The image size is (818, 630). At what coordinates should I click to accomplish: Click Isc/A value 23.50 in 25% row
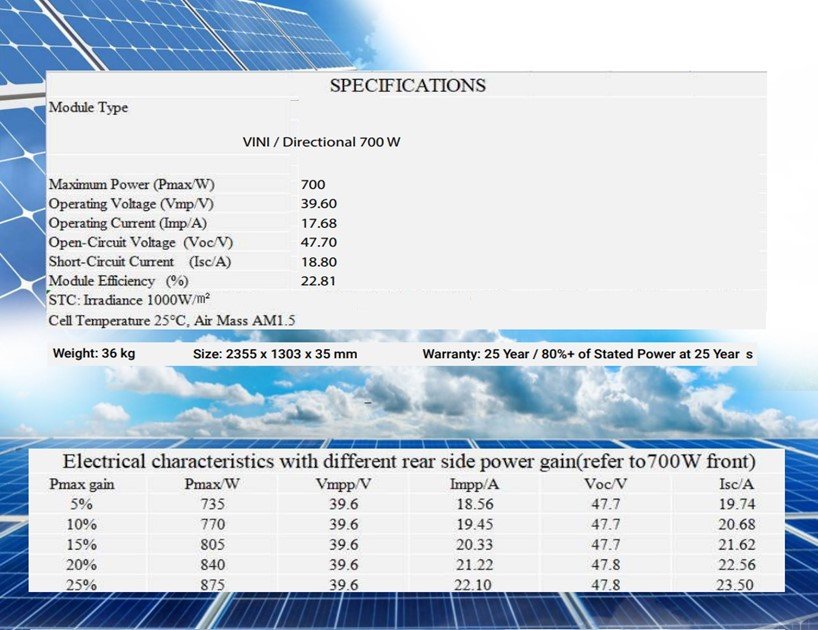(x=735, y=585)
